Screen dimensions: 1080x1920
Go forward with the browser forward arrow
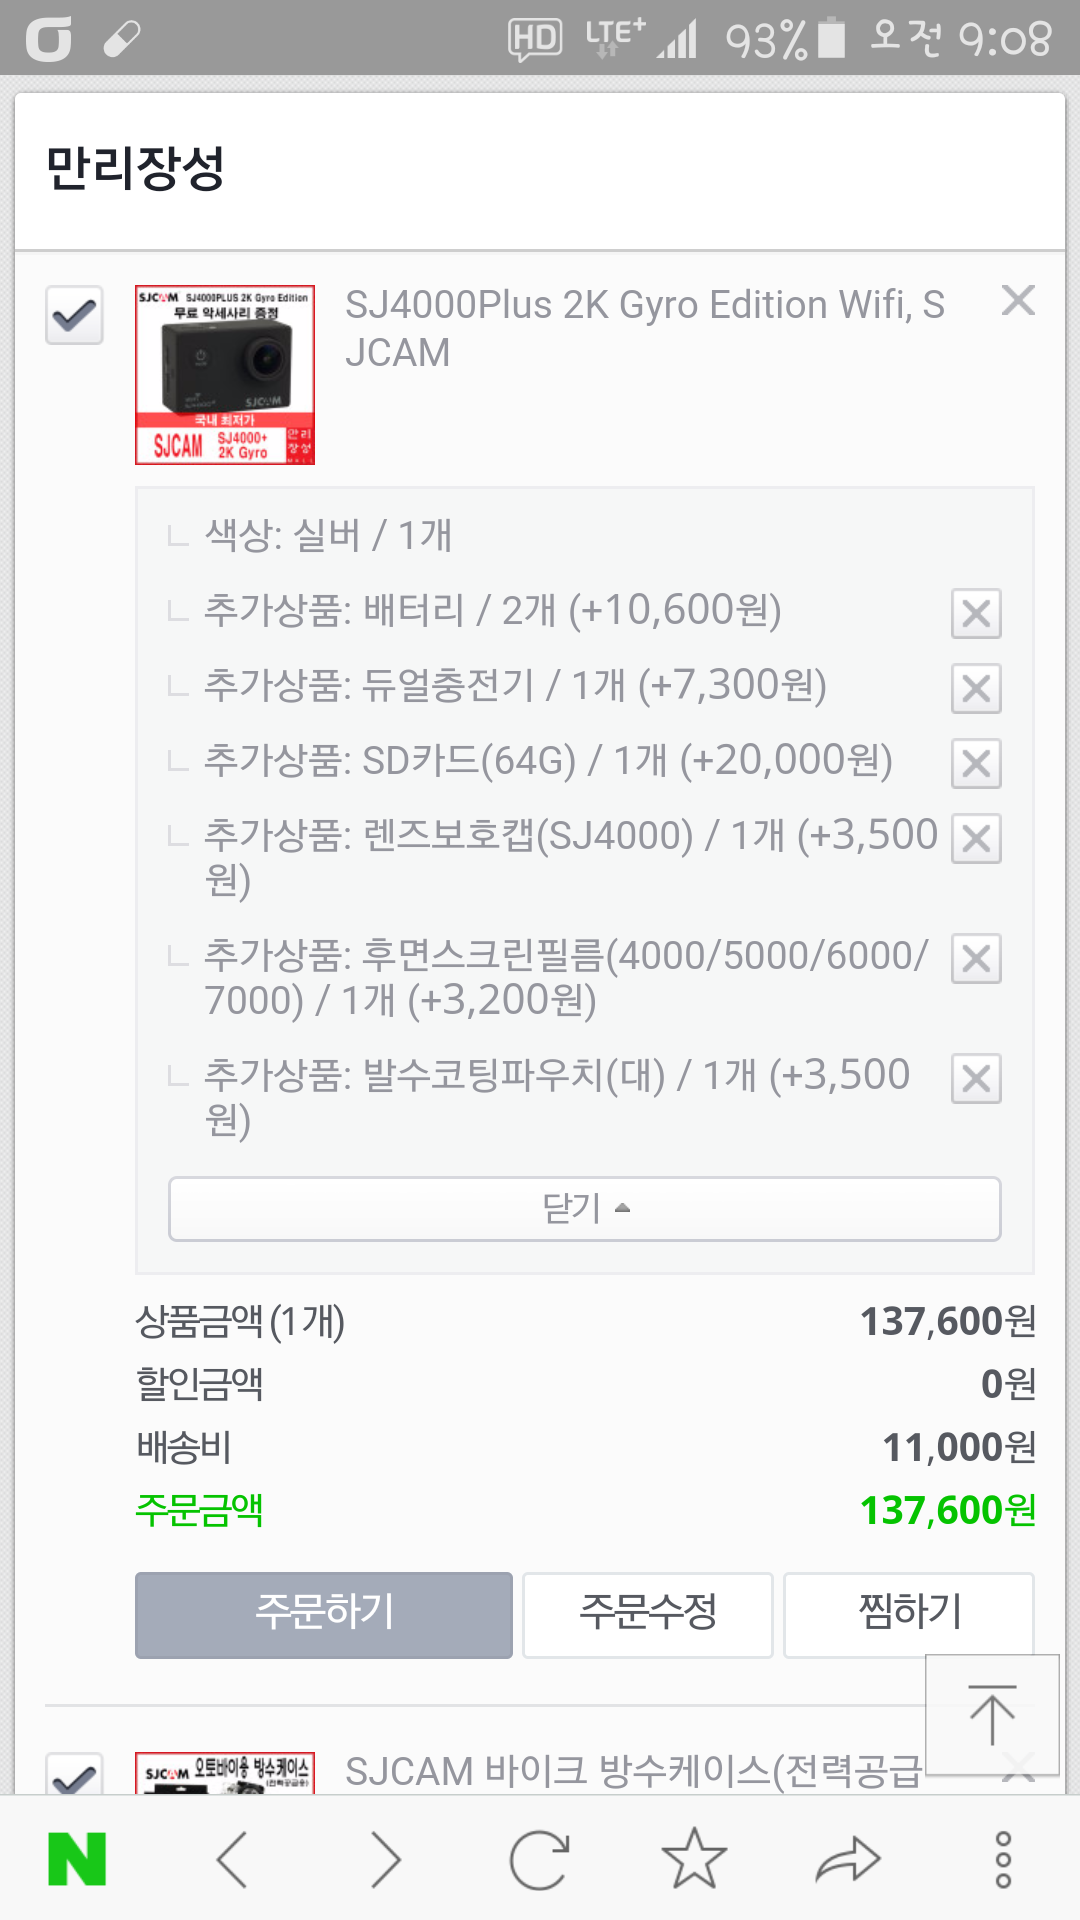tap(385, 1859)
